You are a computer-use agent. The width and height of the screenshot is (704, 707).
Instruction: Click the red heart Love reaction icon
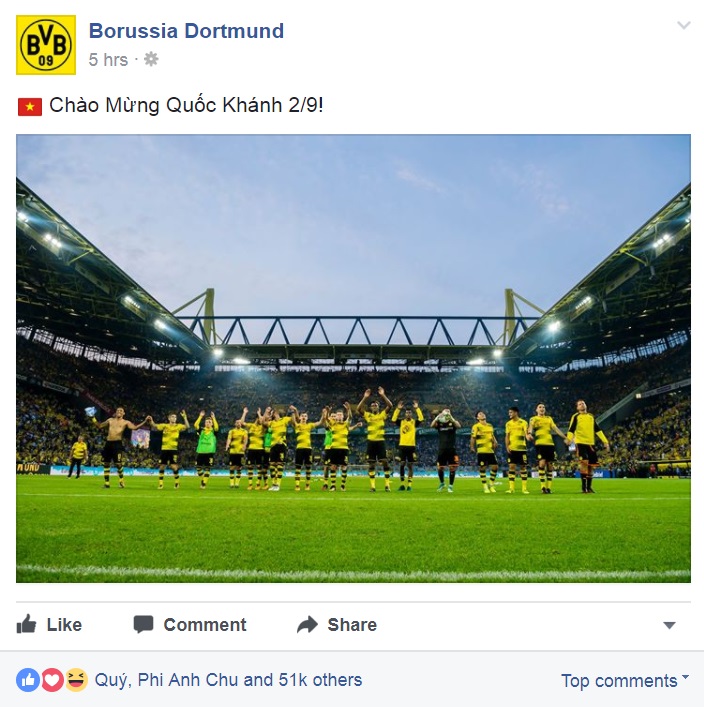click(x=52, y=680)
